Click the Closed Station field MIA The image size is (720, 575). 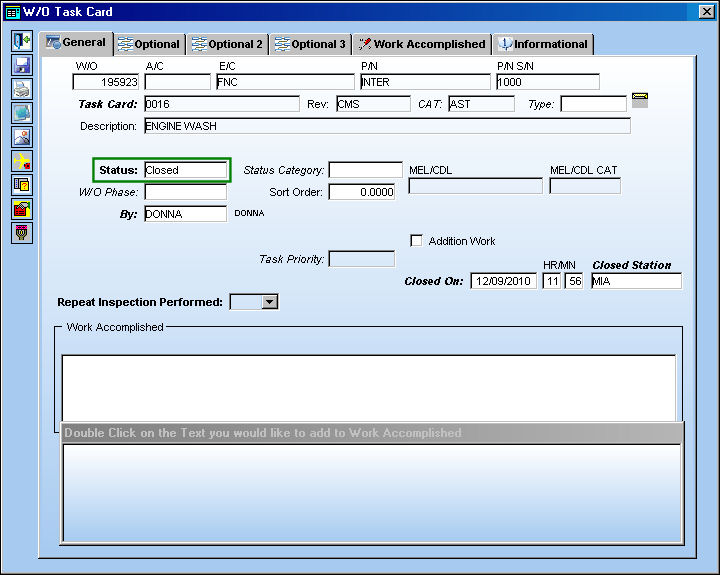pyautogui.click(x=636, y=281)
